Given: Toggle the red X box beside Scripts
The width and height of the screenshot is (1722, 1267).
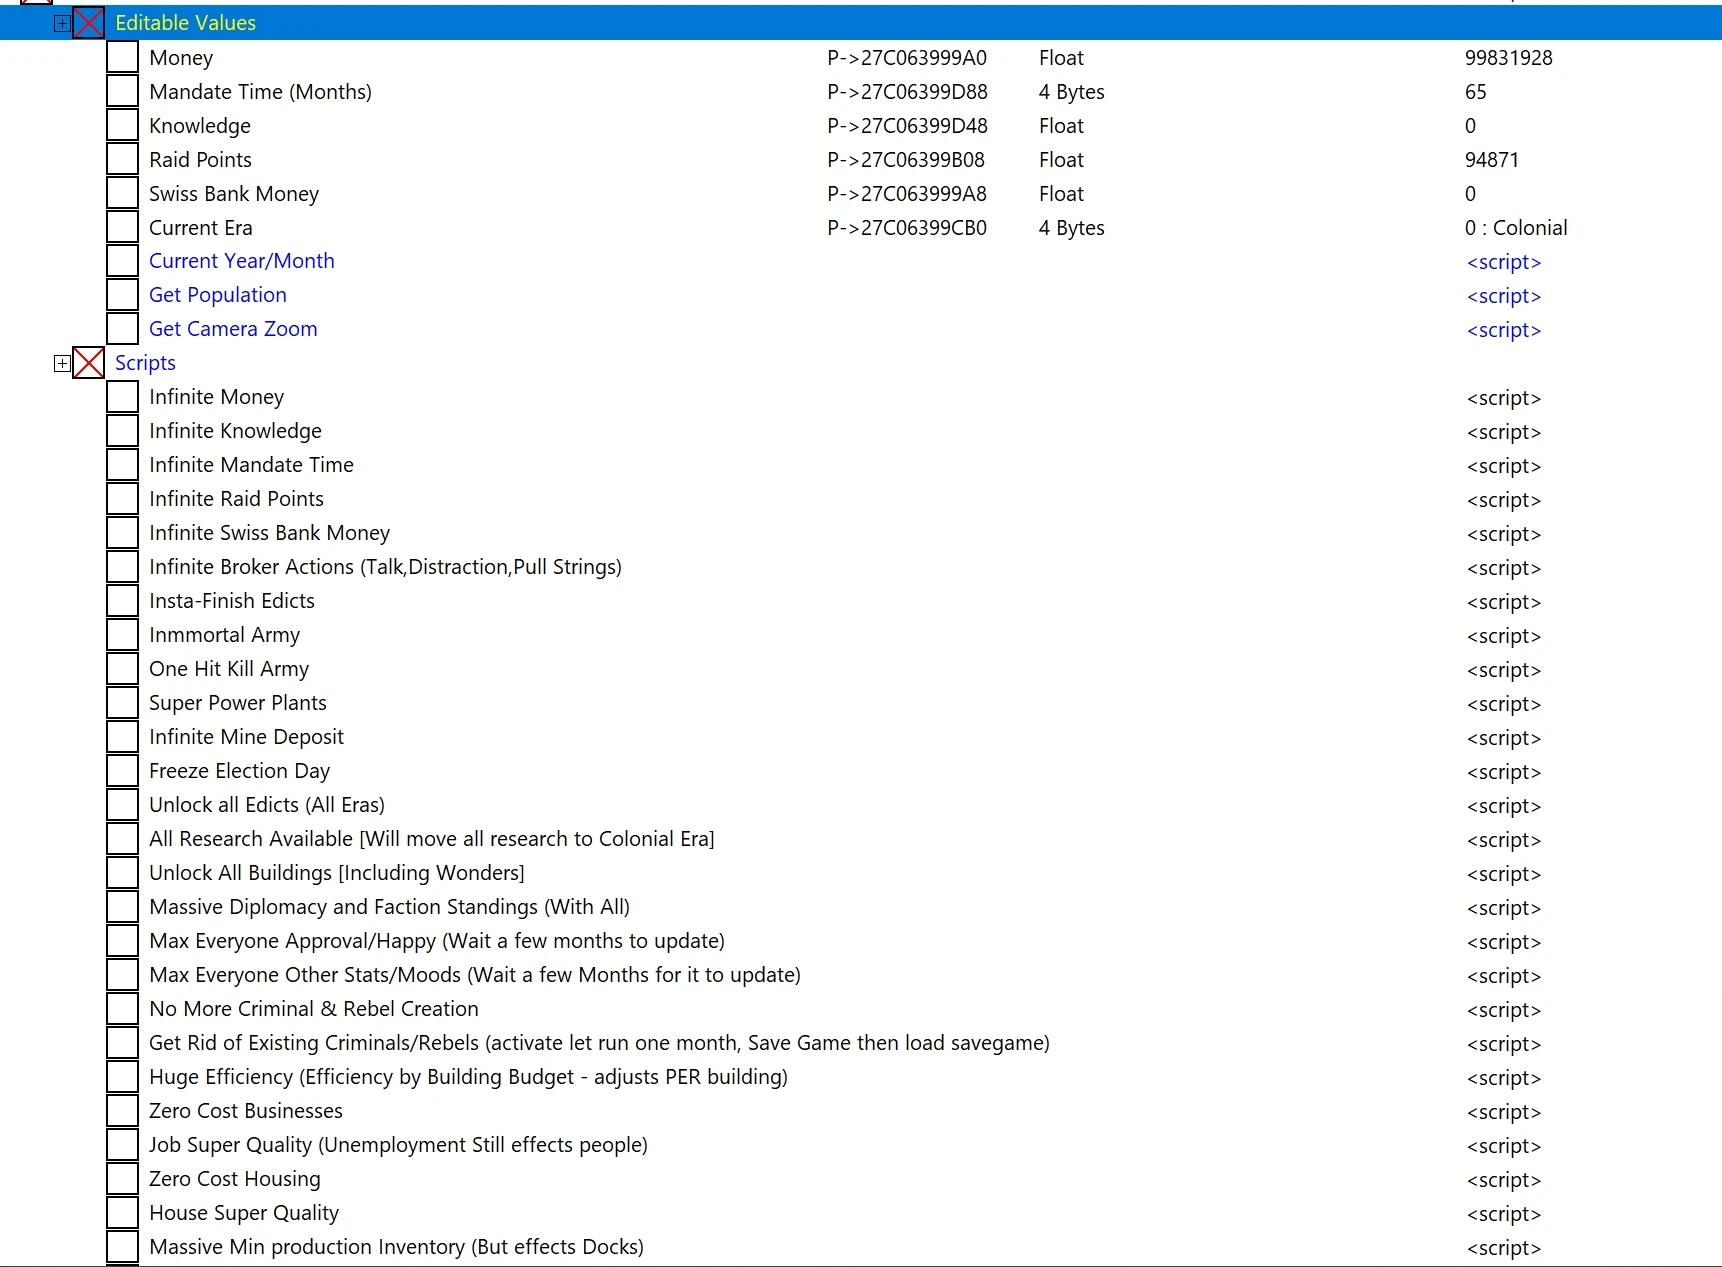Looking at the screenshot, I should tap(89, 363).
